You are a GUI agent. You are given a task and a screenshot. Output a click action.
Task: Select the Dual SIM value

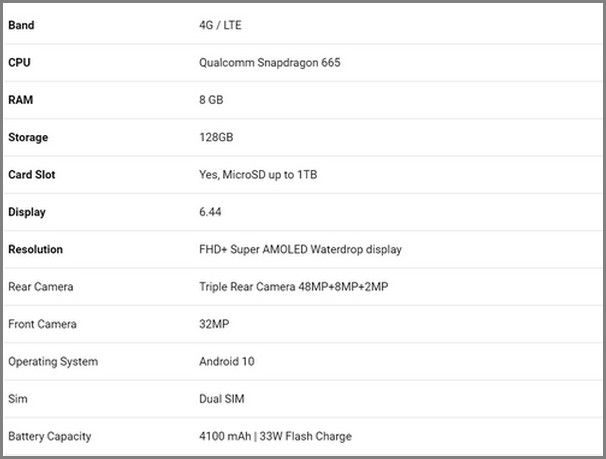pyautogui.click(x=222, y=399)
